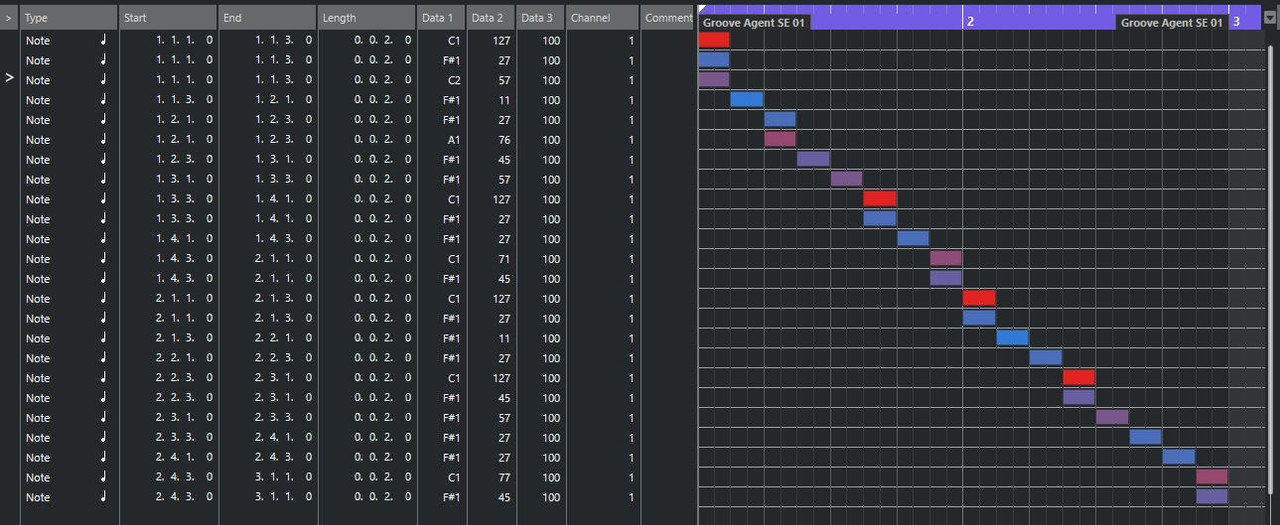Screen dimensions: 1280x525
Task: Click End value '1. 2. 1. 0'
Action: pyautogui.click(x=283, y=100)
